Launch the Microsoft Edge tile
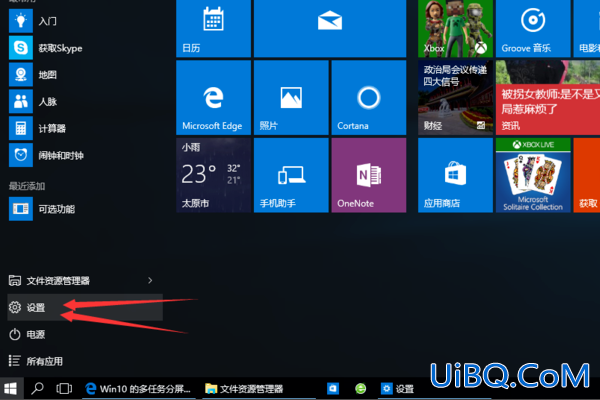Image resolution: width=600 pixels, height=400 pixels. click(213, 98)
